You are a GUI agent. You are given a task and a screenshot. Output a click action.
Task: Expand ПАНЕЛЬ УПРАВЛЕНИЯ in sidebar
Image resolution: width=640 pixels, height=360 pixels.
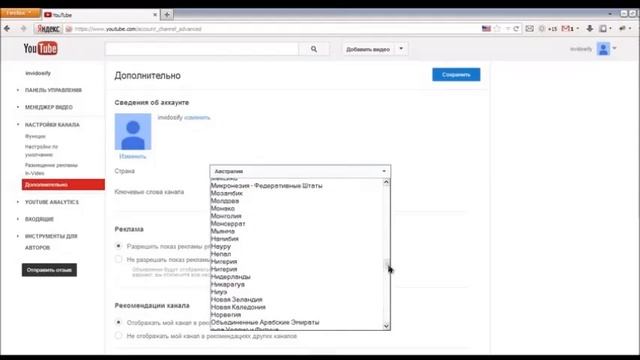pos(53,90)
